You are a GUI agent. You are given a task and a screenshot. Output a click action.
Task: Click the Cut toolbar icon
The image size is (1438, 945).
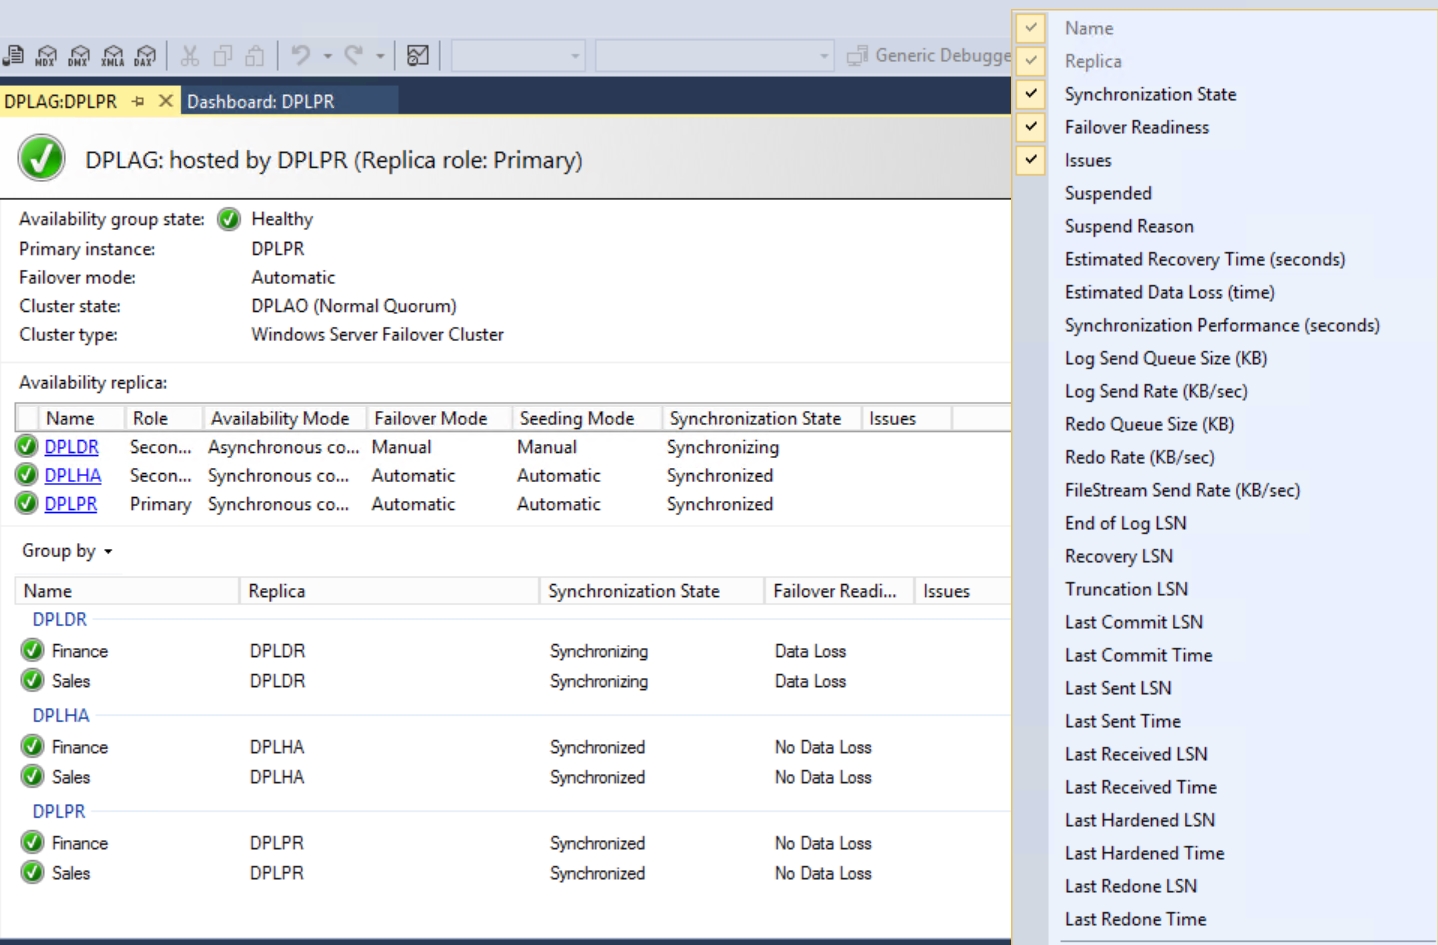pyautogui.click(x=190, y=56)
